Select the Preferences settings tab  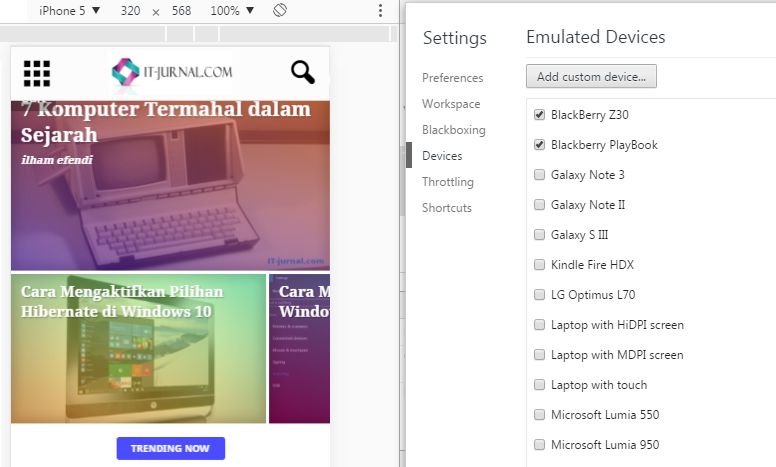point(452,78)
